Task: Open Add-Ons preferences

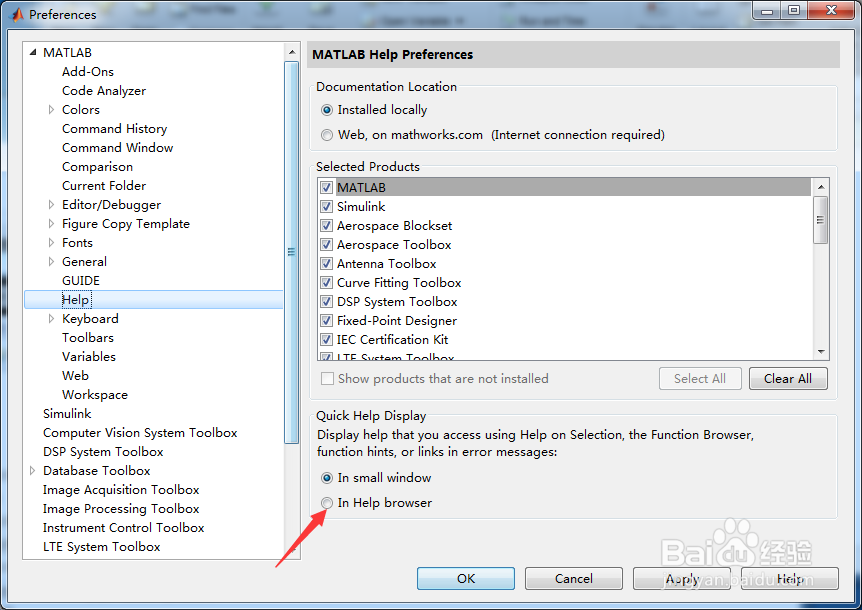Action: click(x=88, y=71)
